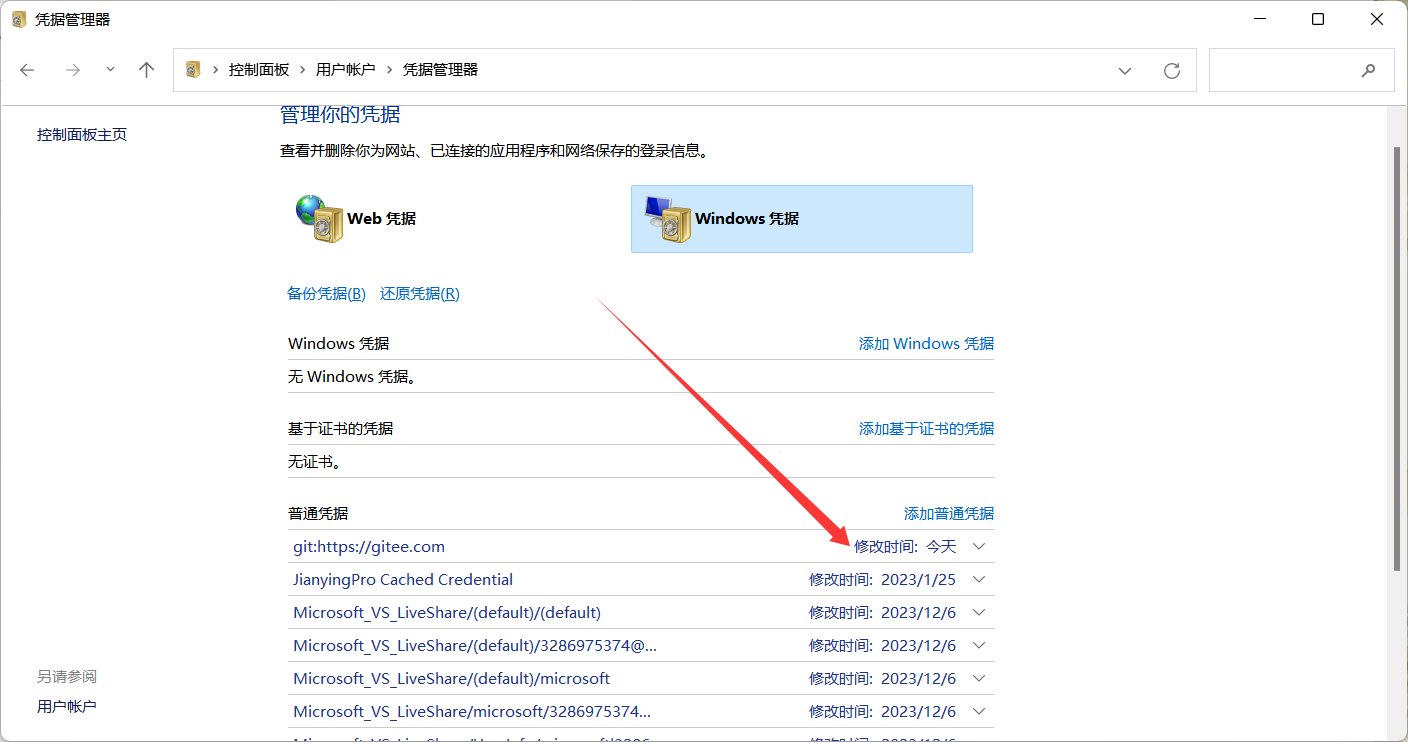The width and height of the screenshot is (1408, 742).
Task: Open 控制面板主页 in the sidebar
Action: [x=82, y=135]
